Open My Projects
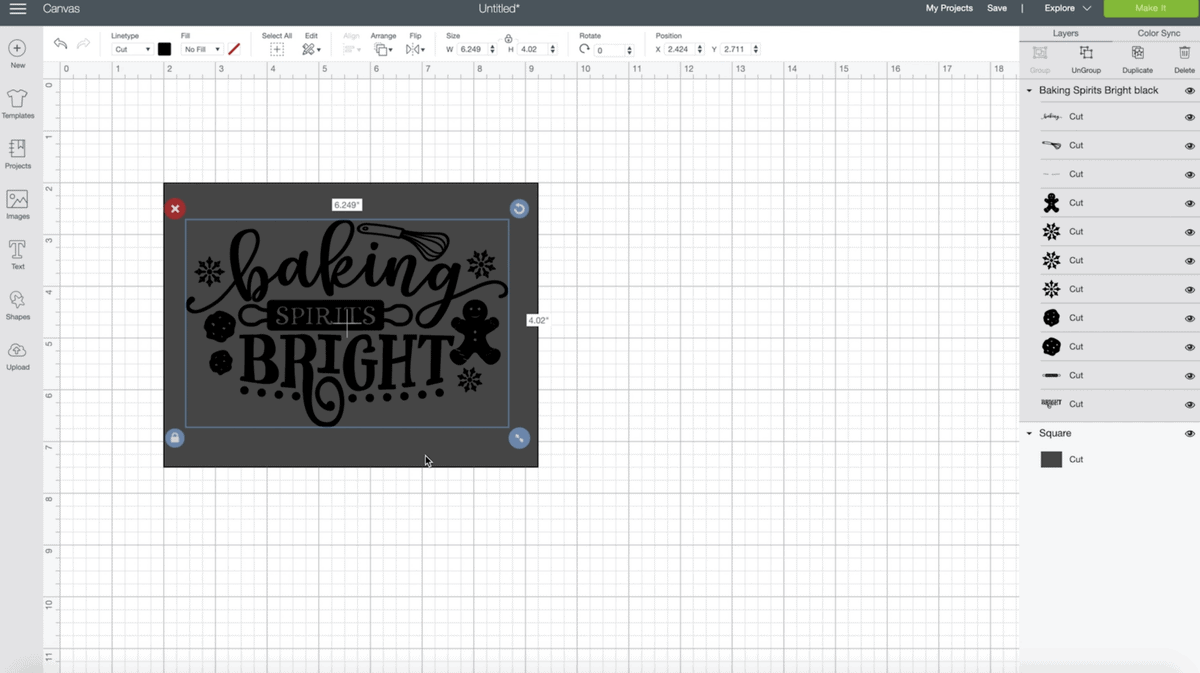 [x=949, y=8]
